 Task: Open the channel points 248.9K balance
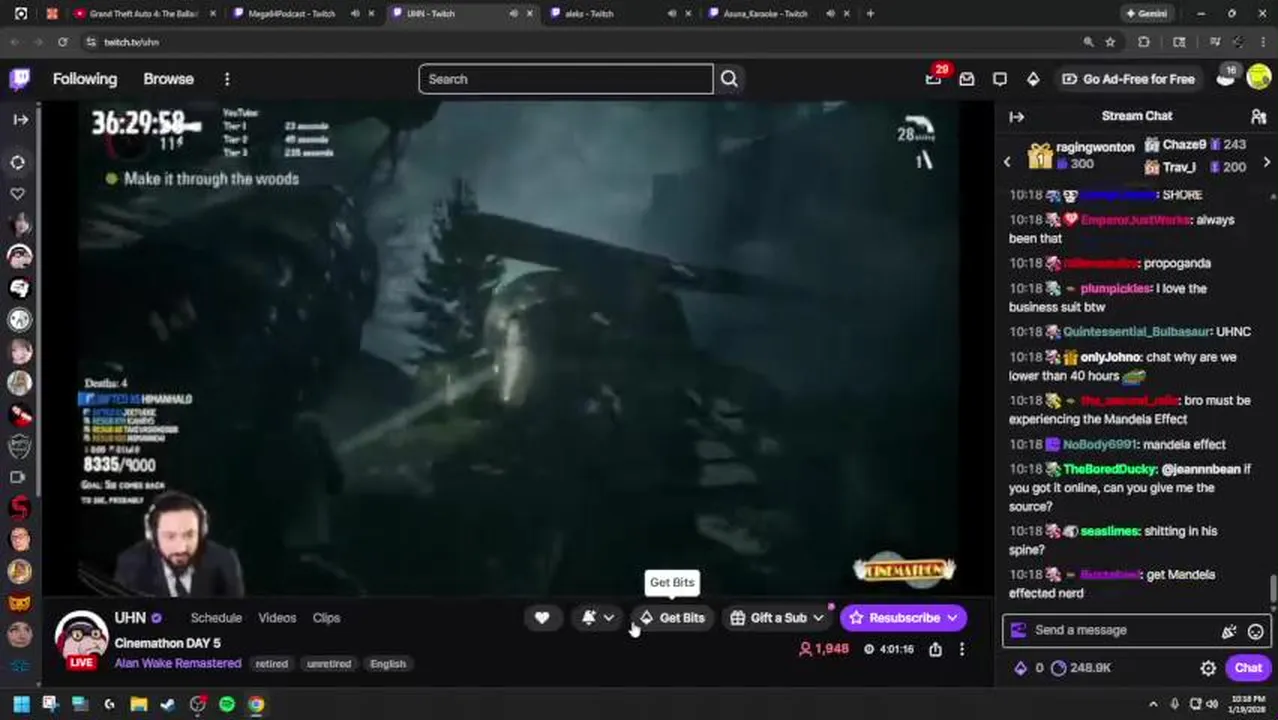[x=1081, y=668]
